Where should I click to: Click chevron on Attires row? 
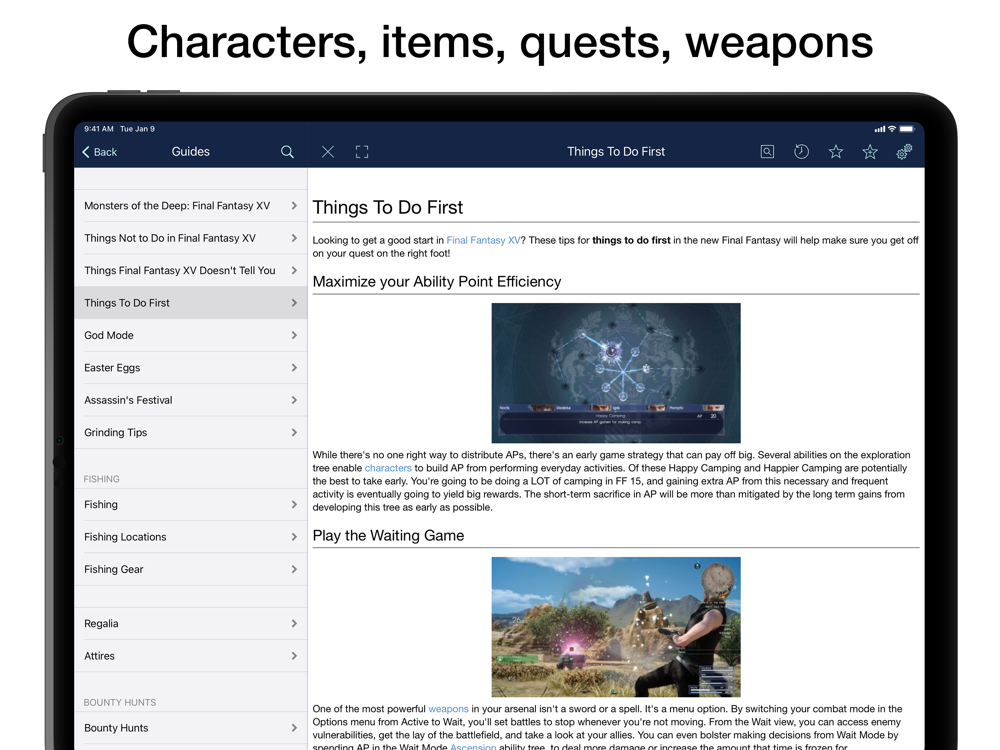pyautogui.click(x=294, y=656)
